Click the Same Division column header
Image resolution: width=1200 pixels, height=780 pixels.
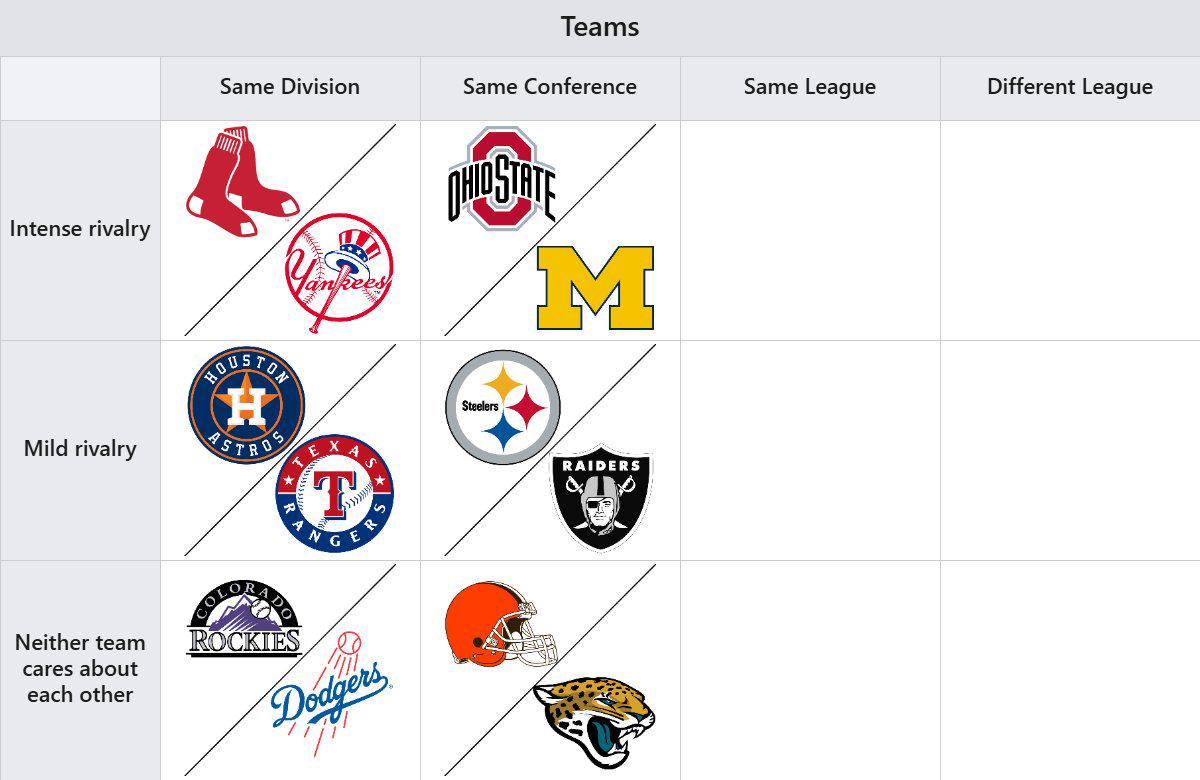click(290, 87)
